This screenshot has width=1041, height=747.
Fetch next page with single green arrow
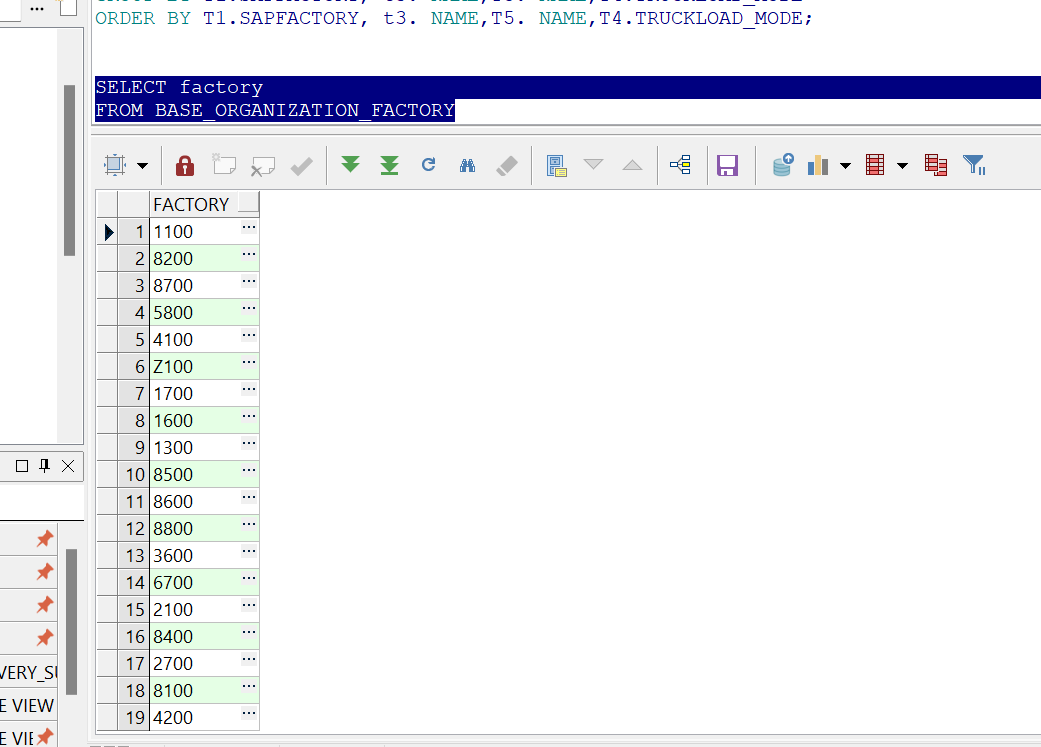click(350, 165)
